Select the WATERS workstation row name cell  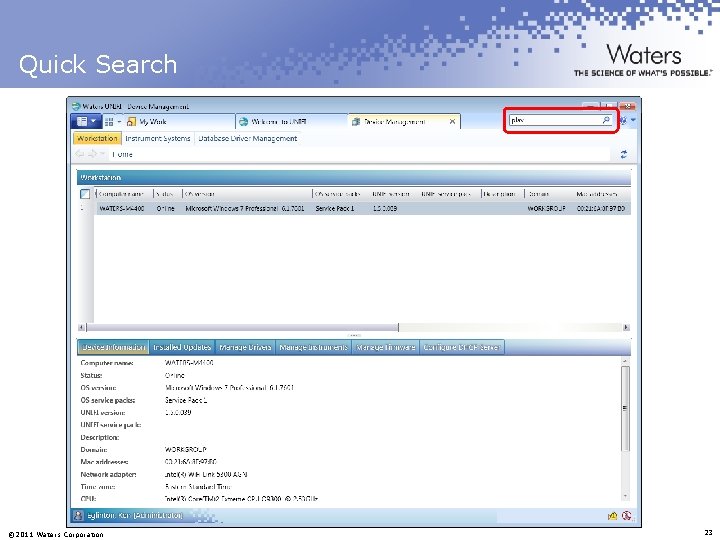coord(122,208)
